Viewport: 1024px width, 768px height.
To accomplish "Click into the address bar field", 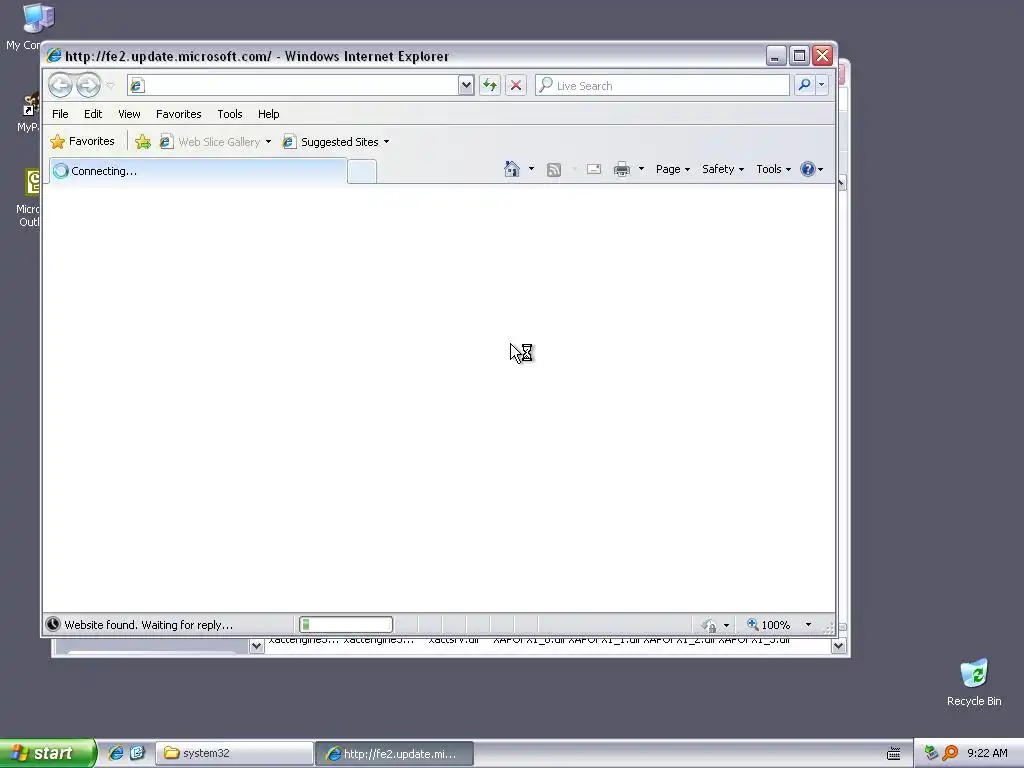I will tap(293, 85).
